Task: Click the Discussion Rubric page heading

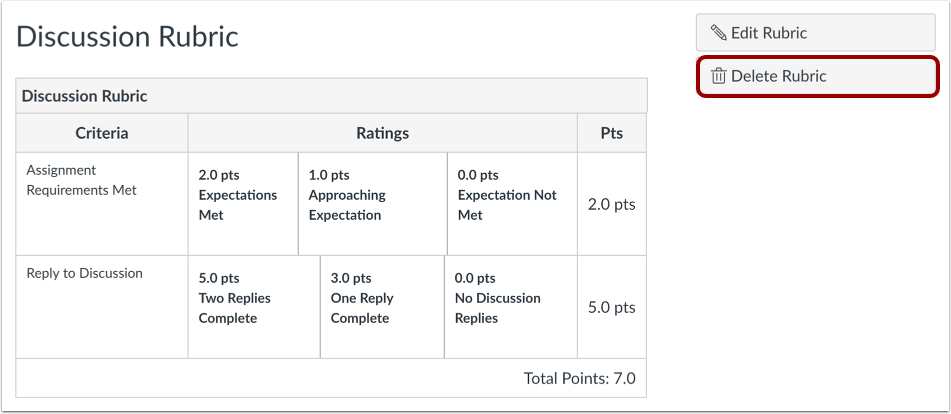Action: click(127, 37)
